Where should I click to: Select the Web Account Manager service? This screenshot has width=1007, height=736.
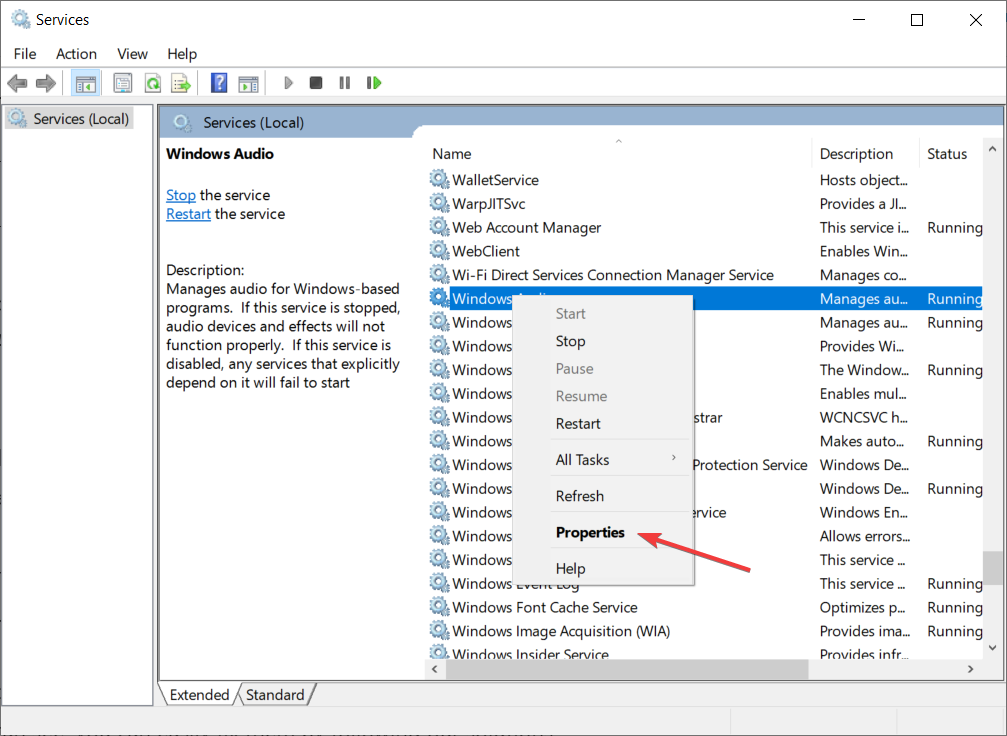(x=705, y=227)
